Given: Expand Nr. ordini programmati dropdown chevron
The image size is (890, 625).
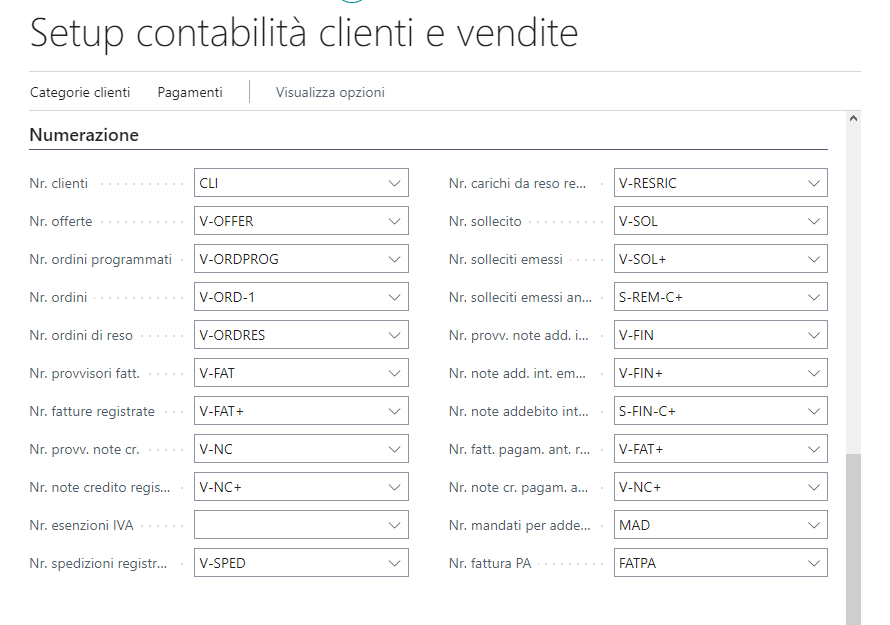Looking at the screenshot, I should 393,259.
